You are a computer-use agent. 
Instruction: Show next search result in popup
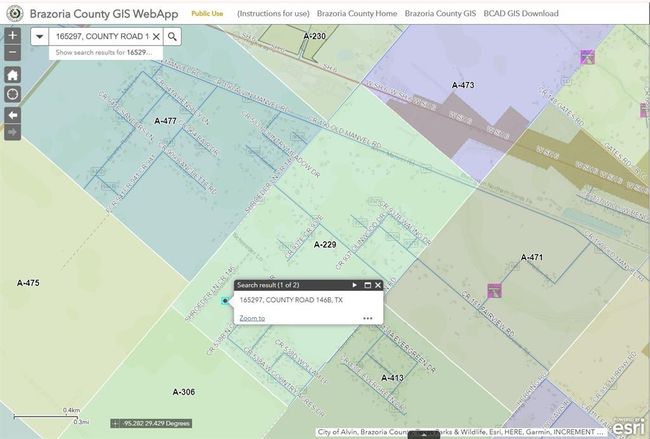(x=354, y=285)
